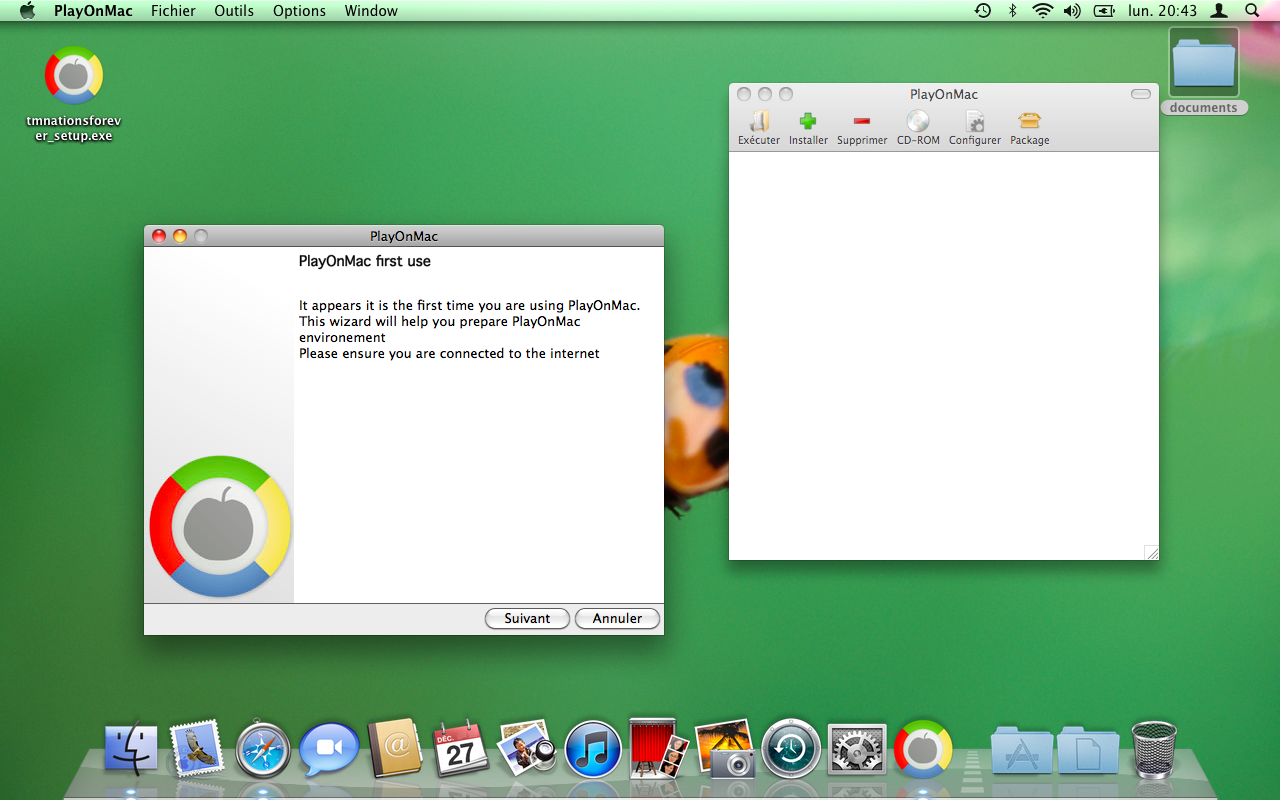Open user account menu bar icon
1280x800 pixels.
click(1219, 11)
